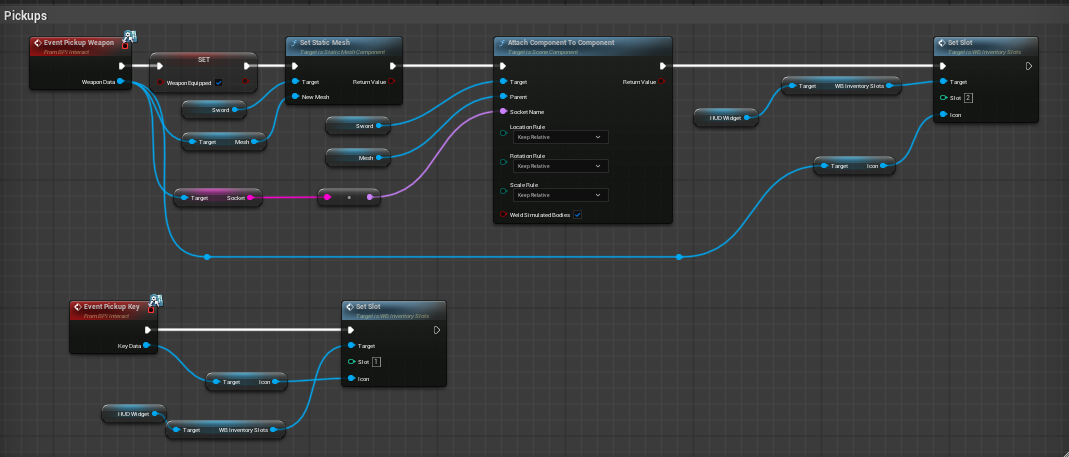Click the SET node's Weapon Equipped output pin

pos(244,82)
